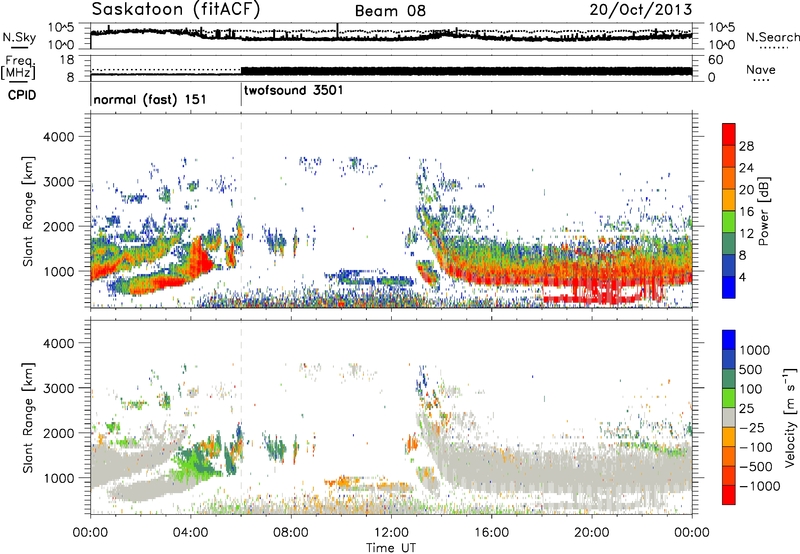Screen dimensions: 800x554
Task: Select the Beam 08 label
Action: pyautogui.click(x=390, y=11)
